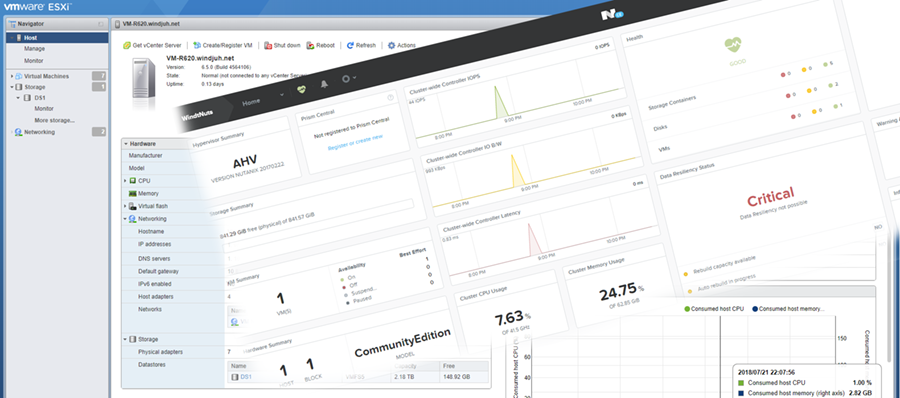
Task: Click the Networking count badge 2
Action: coord(99,132)
